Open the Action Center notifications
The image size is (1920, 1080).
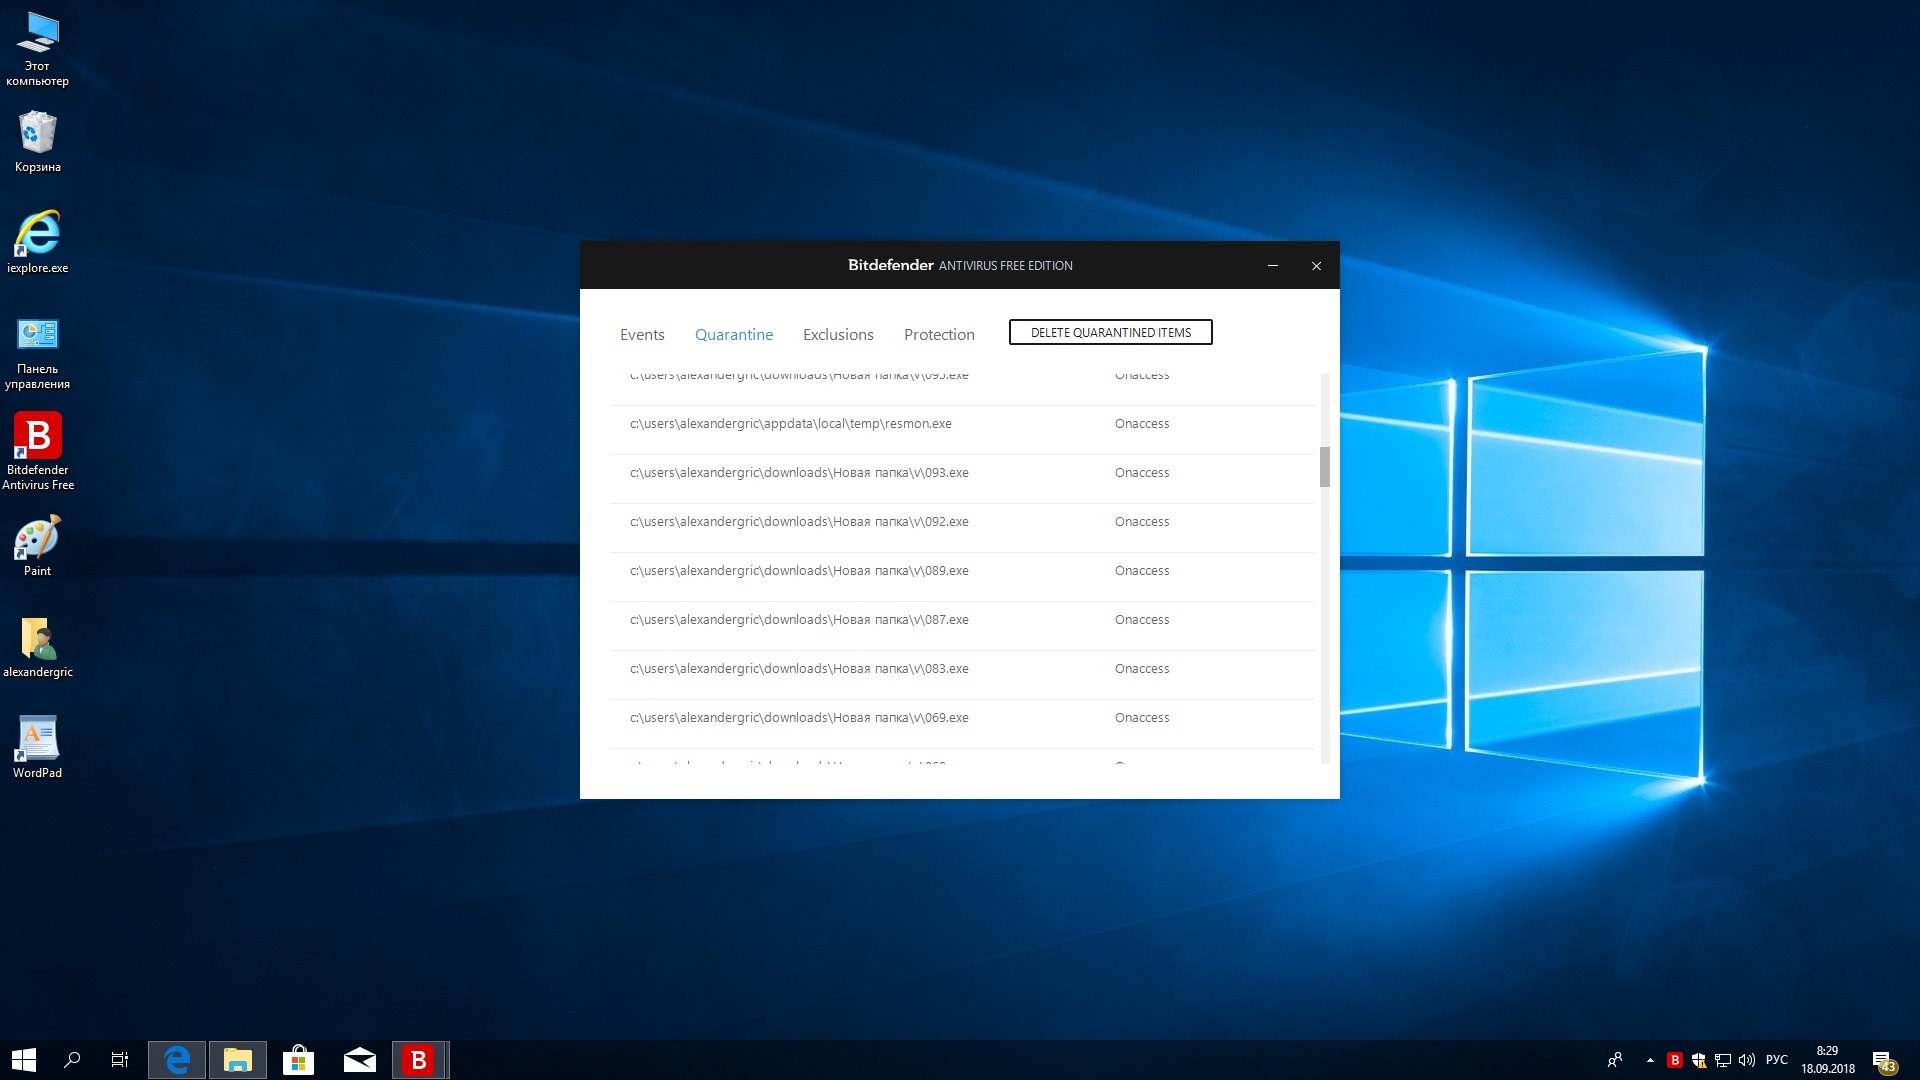point(1884,1061)
